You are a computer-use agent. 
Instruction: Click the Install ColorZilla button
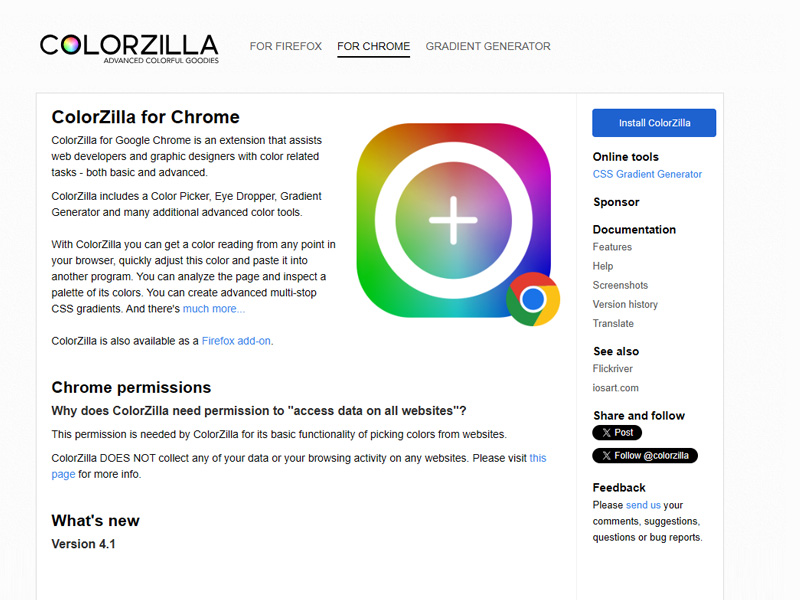point(653,122)
